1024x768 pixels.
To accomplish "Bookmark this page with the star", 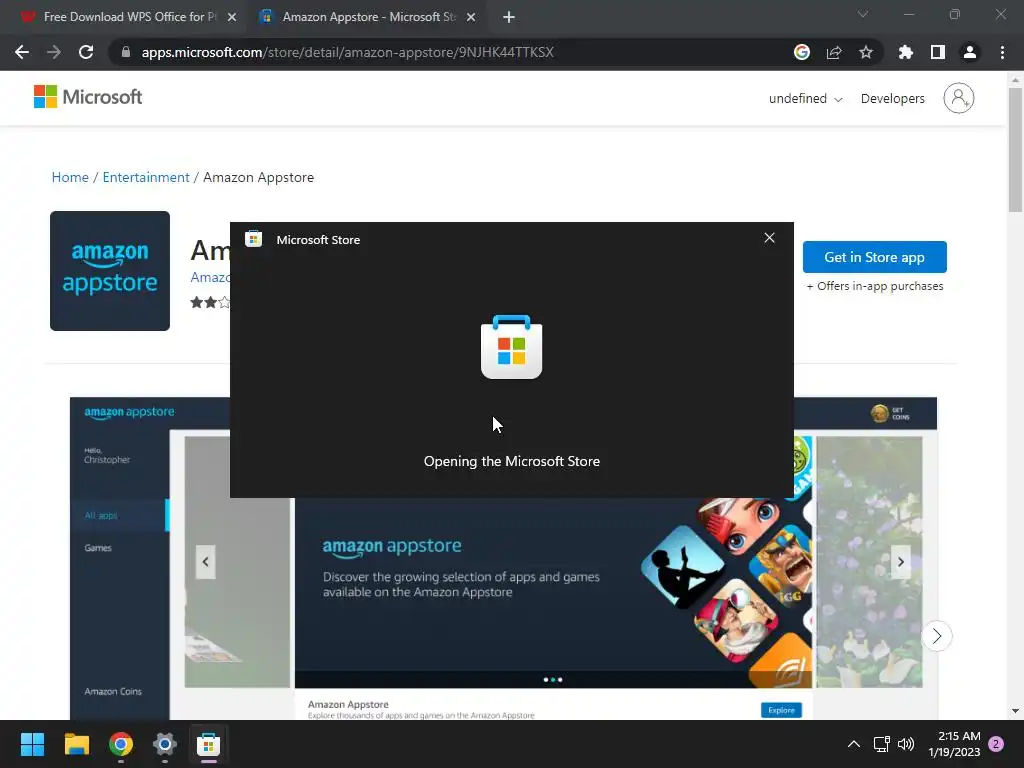I will 865,52.
